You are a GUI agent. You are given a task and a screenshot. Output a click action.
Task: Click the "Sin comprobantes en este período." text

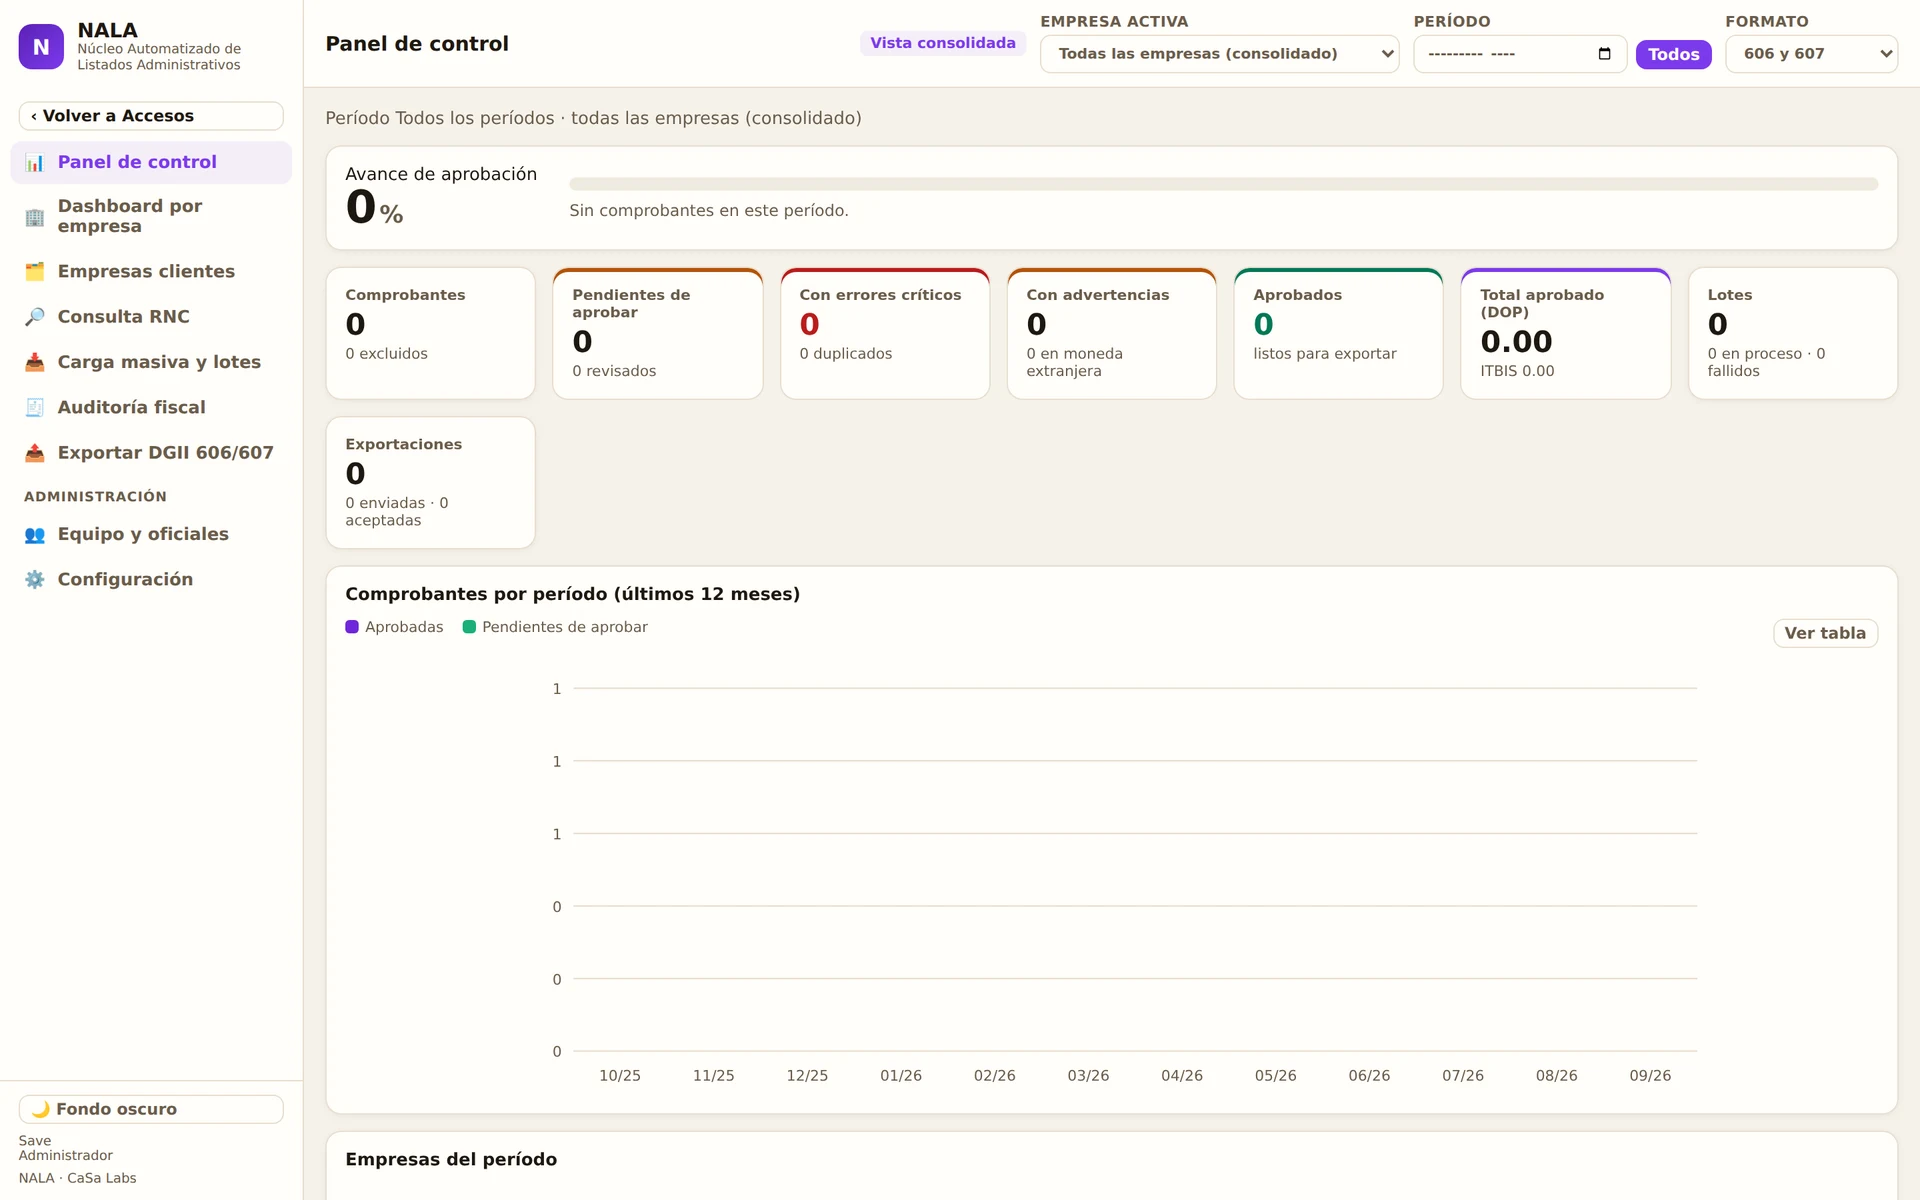click(708, 210)
